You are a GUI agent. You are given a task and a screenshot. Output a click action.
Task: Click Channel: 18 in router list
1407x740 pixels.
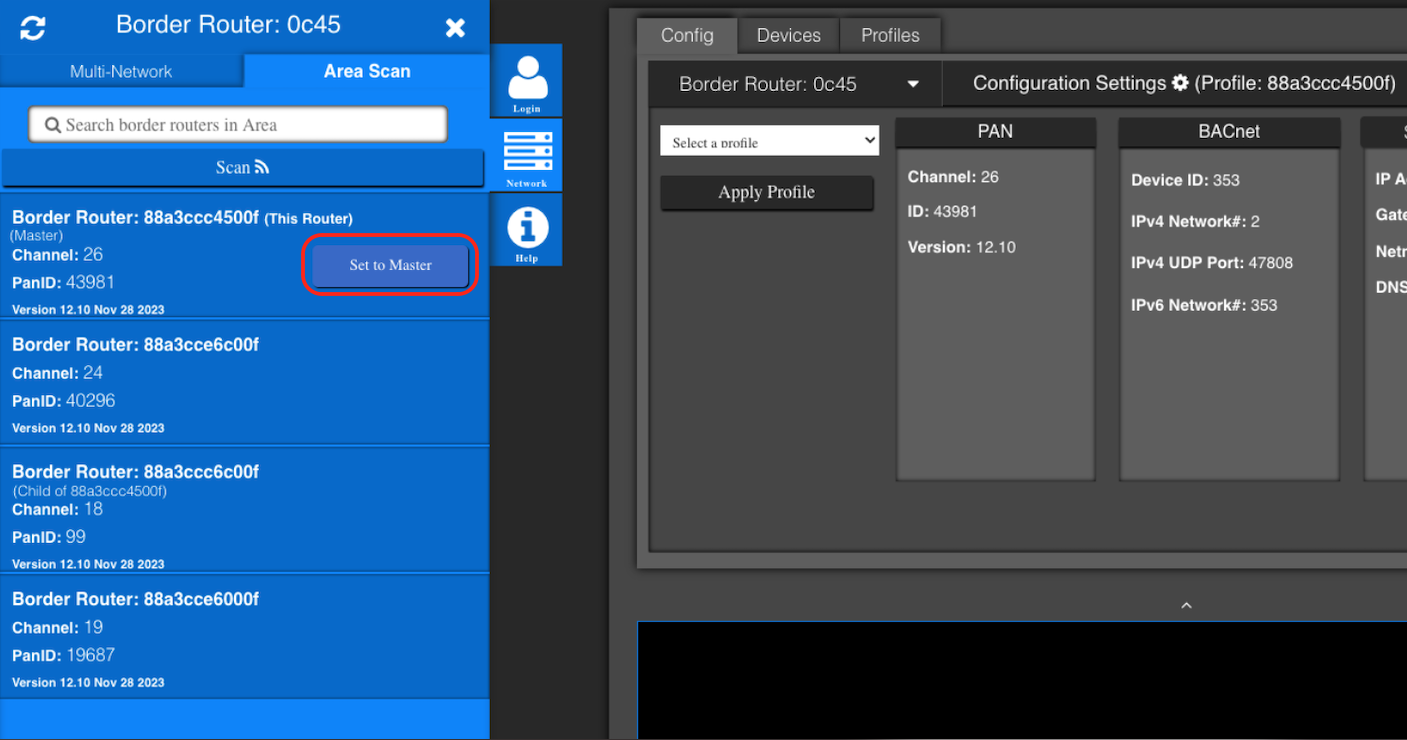pyautogui.click(x=57, y=509)
